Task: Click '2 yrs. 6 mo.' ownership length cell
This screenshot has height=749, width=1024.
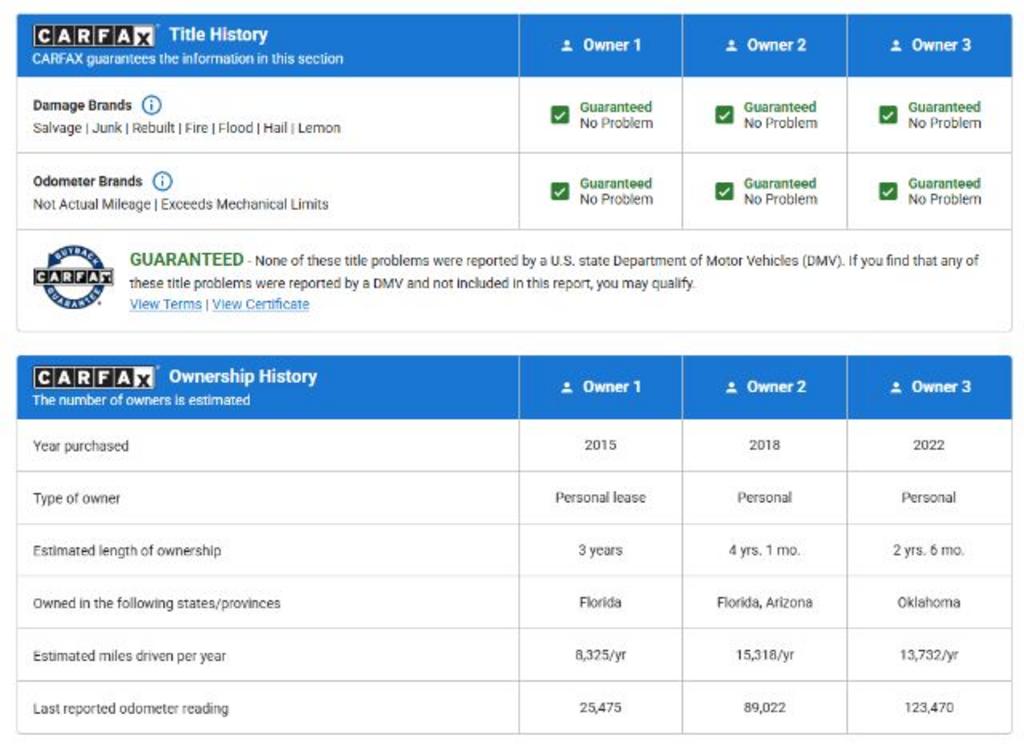Action: pos(929,550)
